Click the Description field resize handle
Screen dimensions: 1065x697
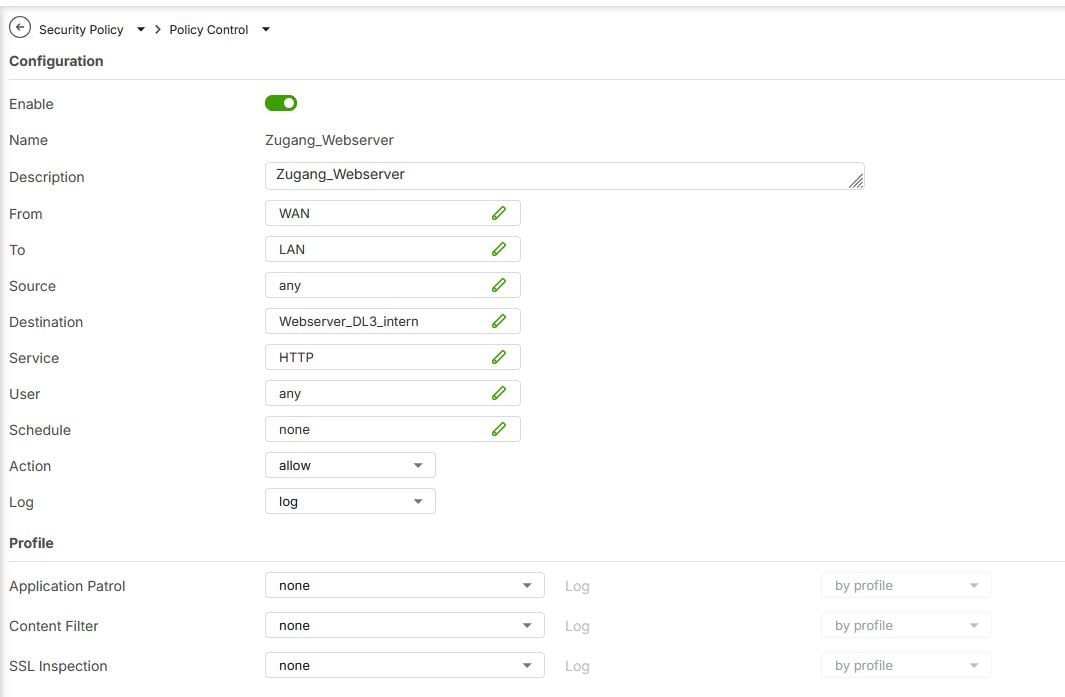(856, 181)
